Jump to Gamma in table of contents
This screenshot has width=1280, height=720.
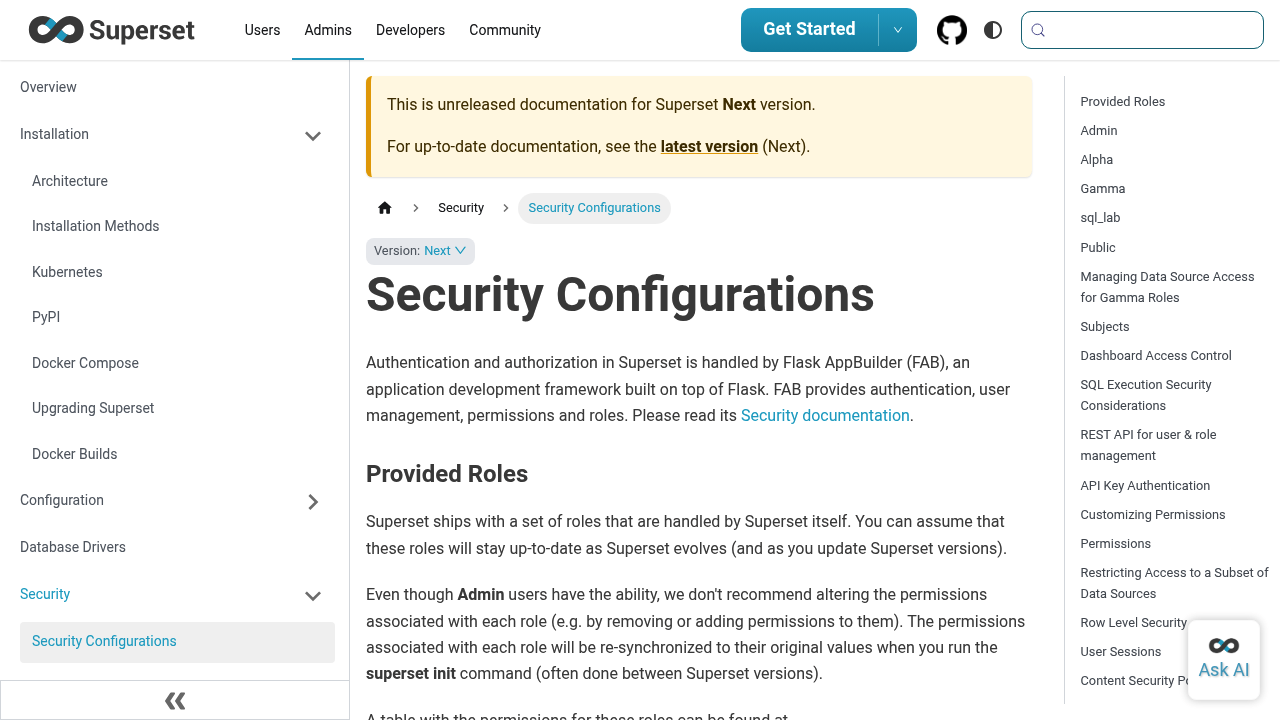pyautogui.click(x=1102, y=189)
